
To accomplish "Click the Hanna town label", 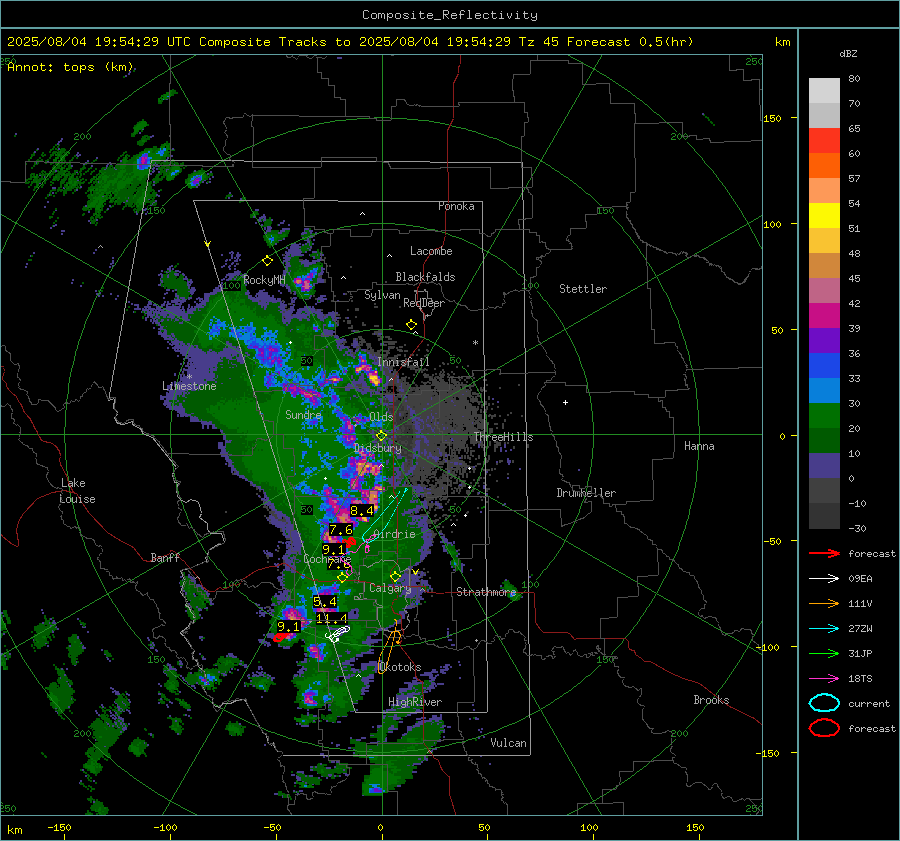I will 699,446.
